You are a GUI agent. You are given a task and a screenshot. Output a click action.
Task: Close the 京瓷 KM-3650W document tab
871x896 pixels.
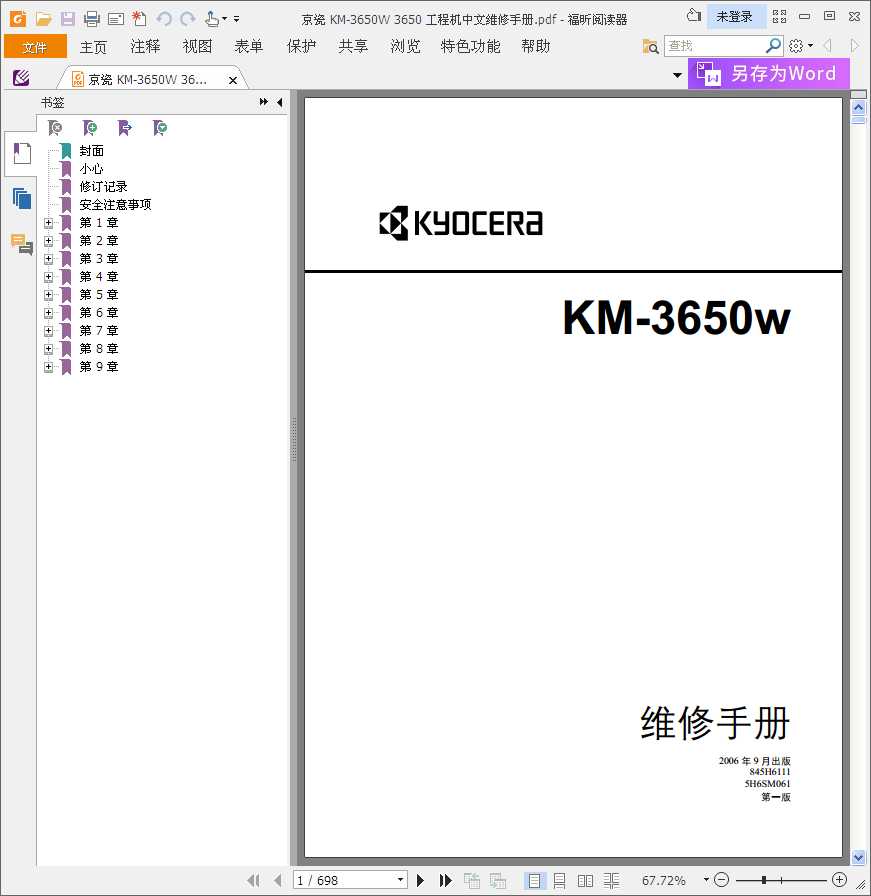click(x=233, y=81)
